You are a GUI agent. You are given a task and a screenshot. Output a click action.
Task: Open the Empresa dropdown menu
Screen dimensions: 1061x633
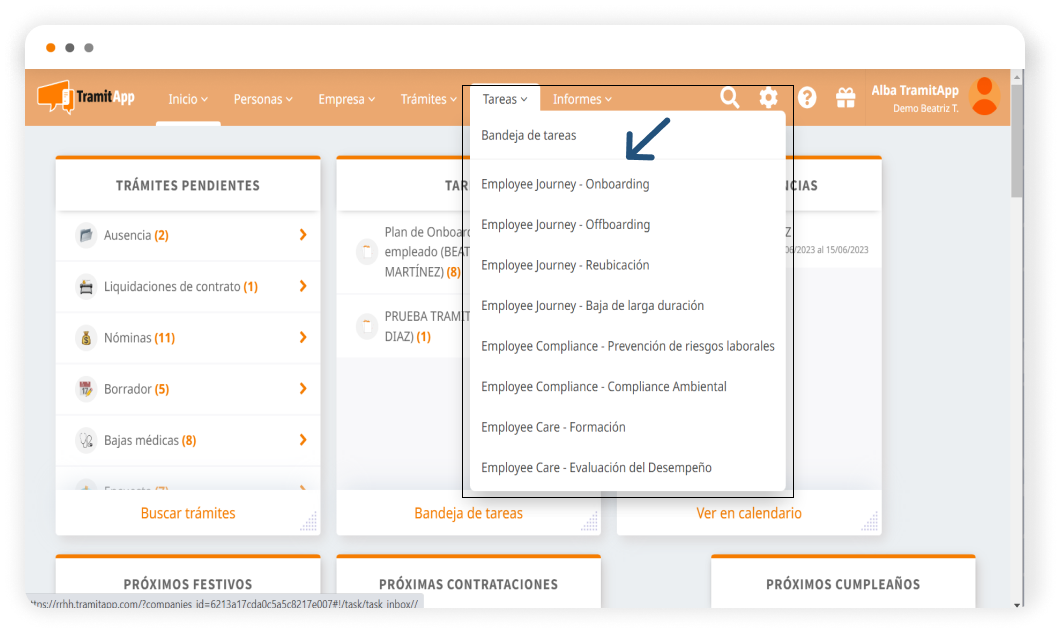click(346, 99)
